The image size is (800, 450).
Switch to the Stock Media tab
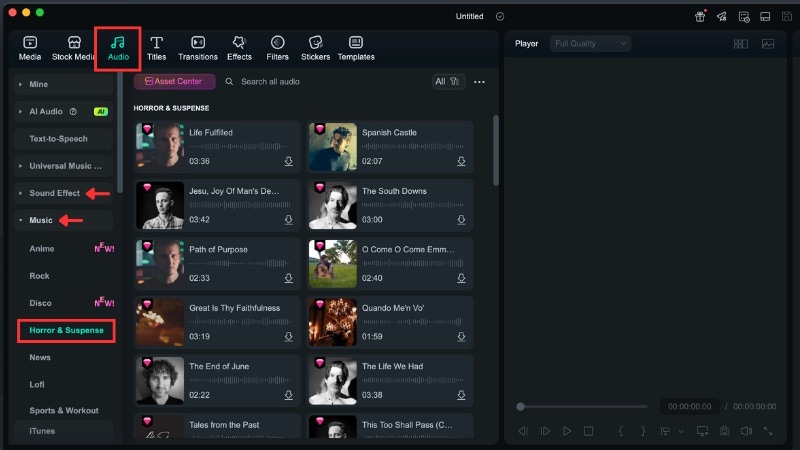point(72,48)
